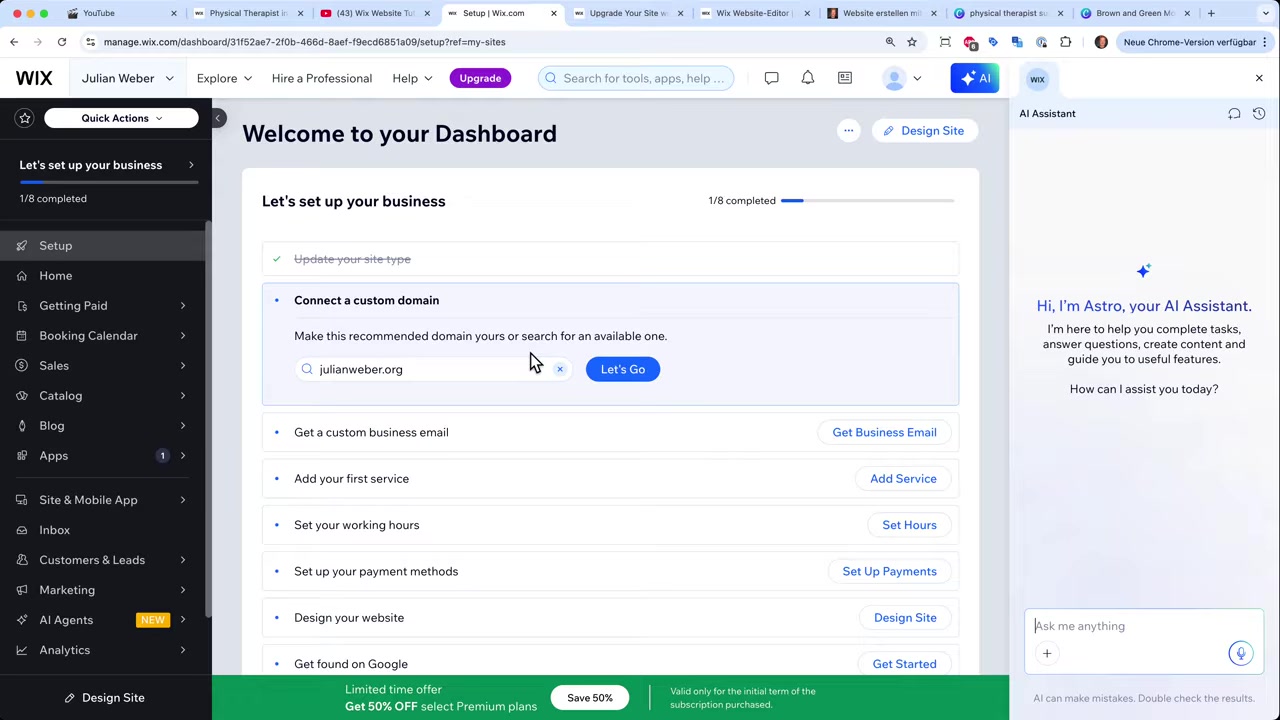
Task: Click the Wix icon in assistant header
Action: (1037, 79)
